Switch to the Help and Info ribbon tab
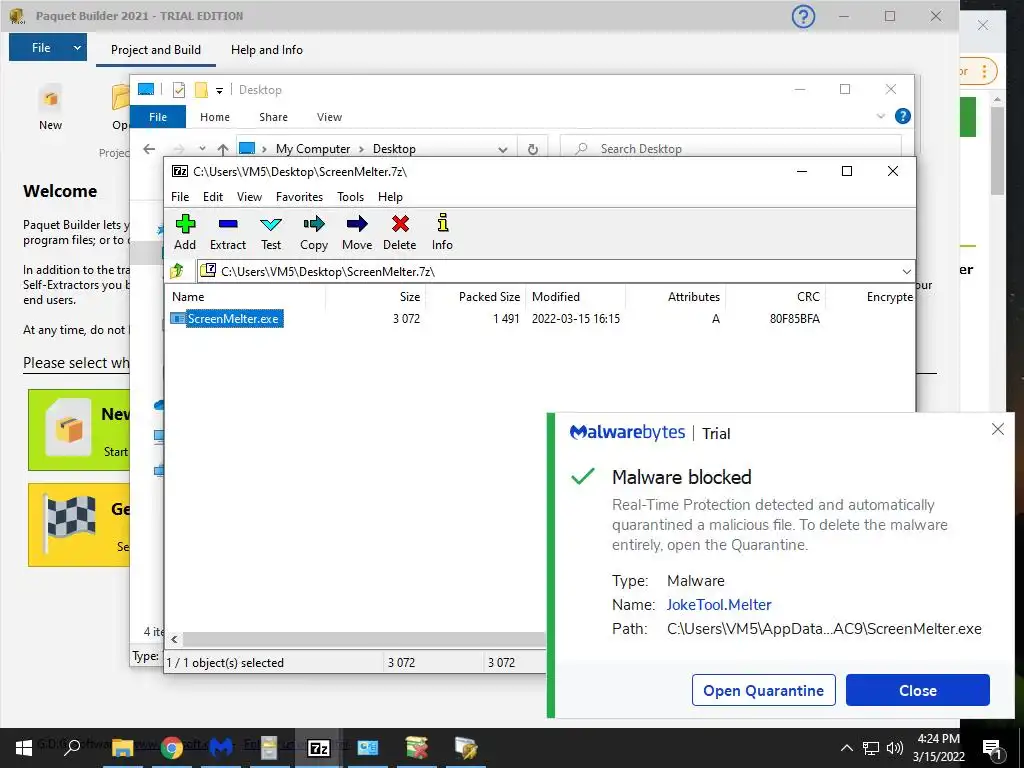Screen dimensions: 1024x768 [266, 50]
